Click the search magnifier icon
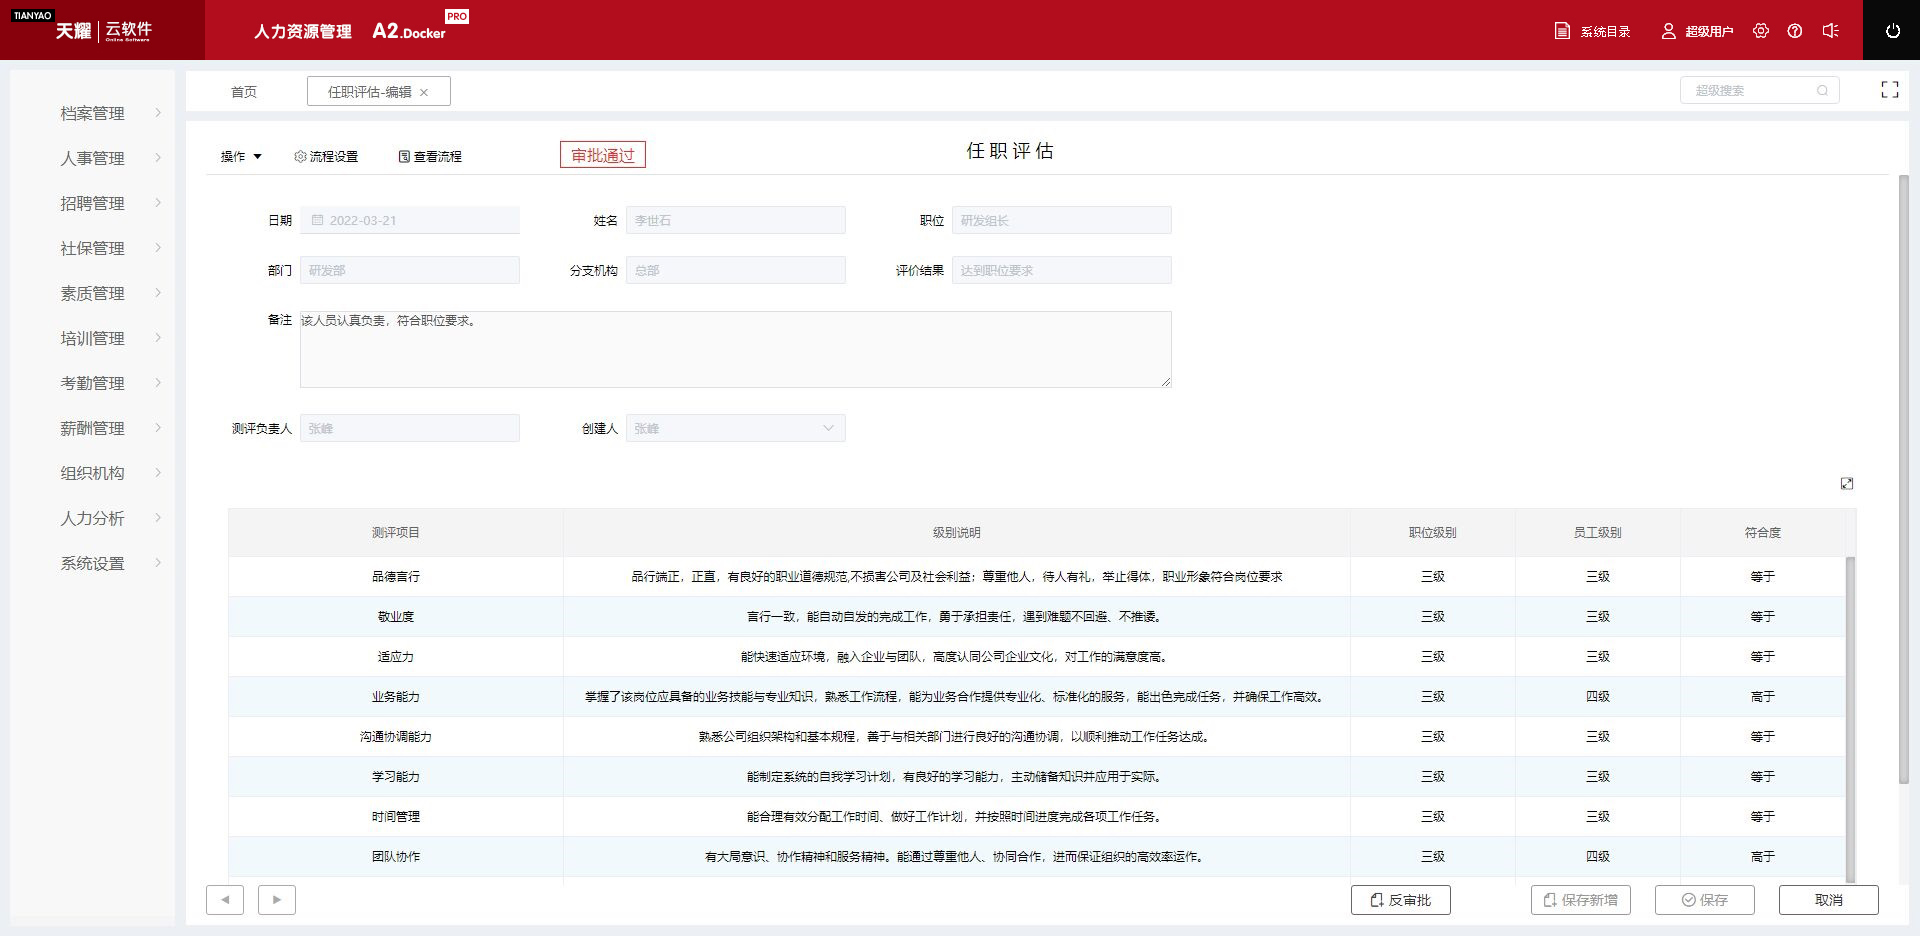Image resolution: width=1920 pixels, height=936 pixels. (1822, 91)
